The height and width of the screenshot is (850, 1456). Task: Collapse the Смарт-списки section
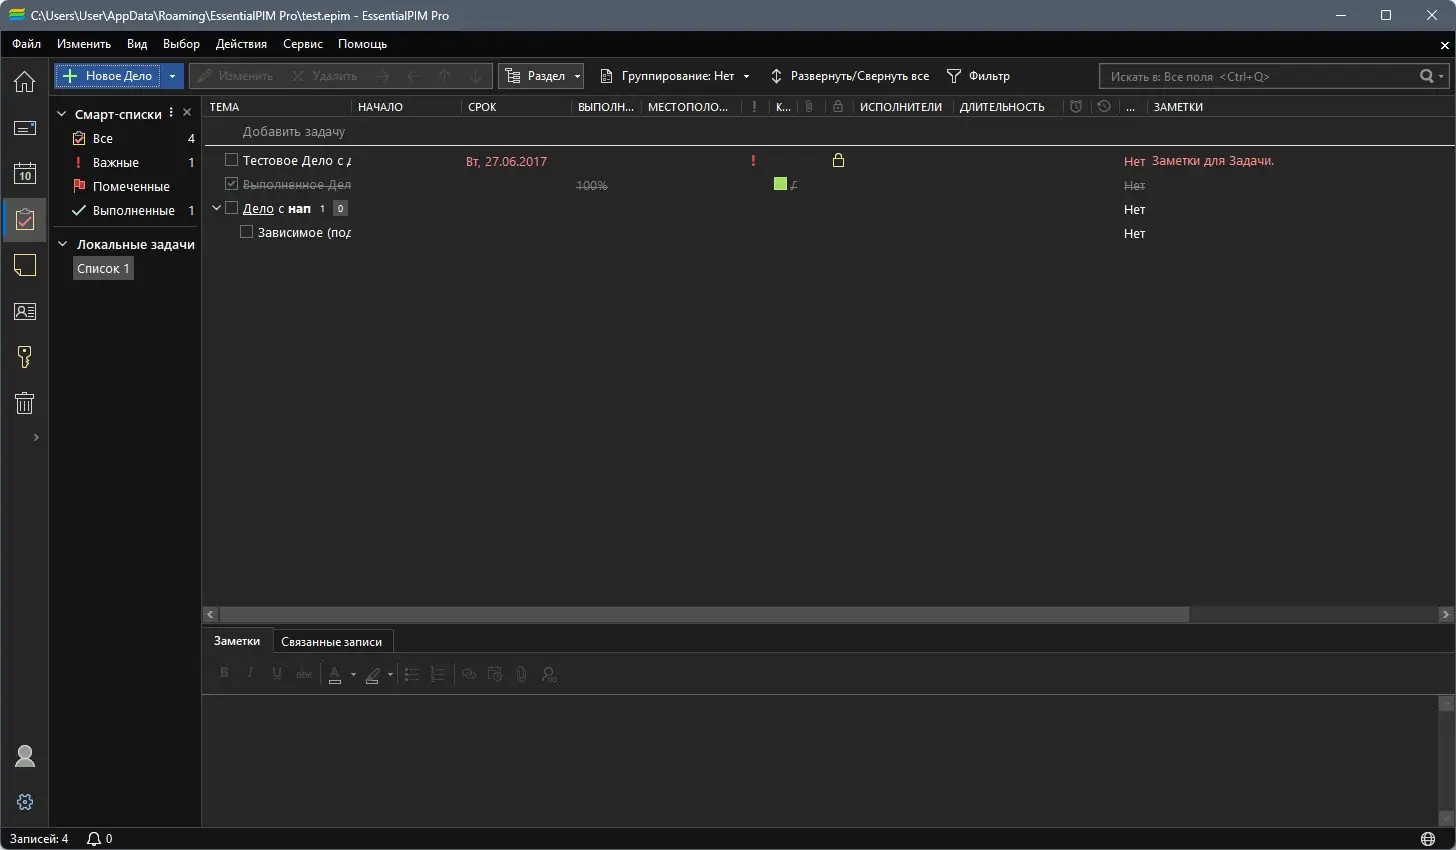[x=62, y=114]
